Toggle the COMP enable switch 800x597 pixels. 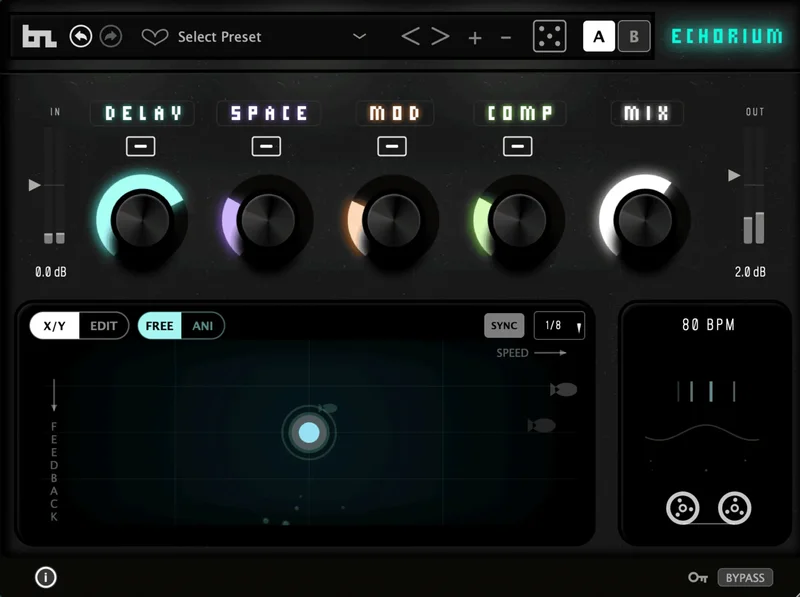tap(518, 146)
